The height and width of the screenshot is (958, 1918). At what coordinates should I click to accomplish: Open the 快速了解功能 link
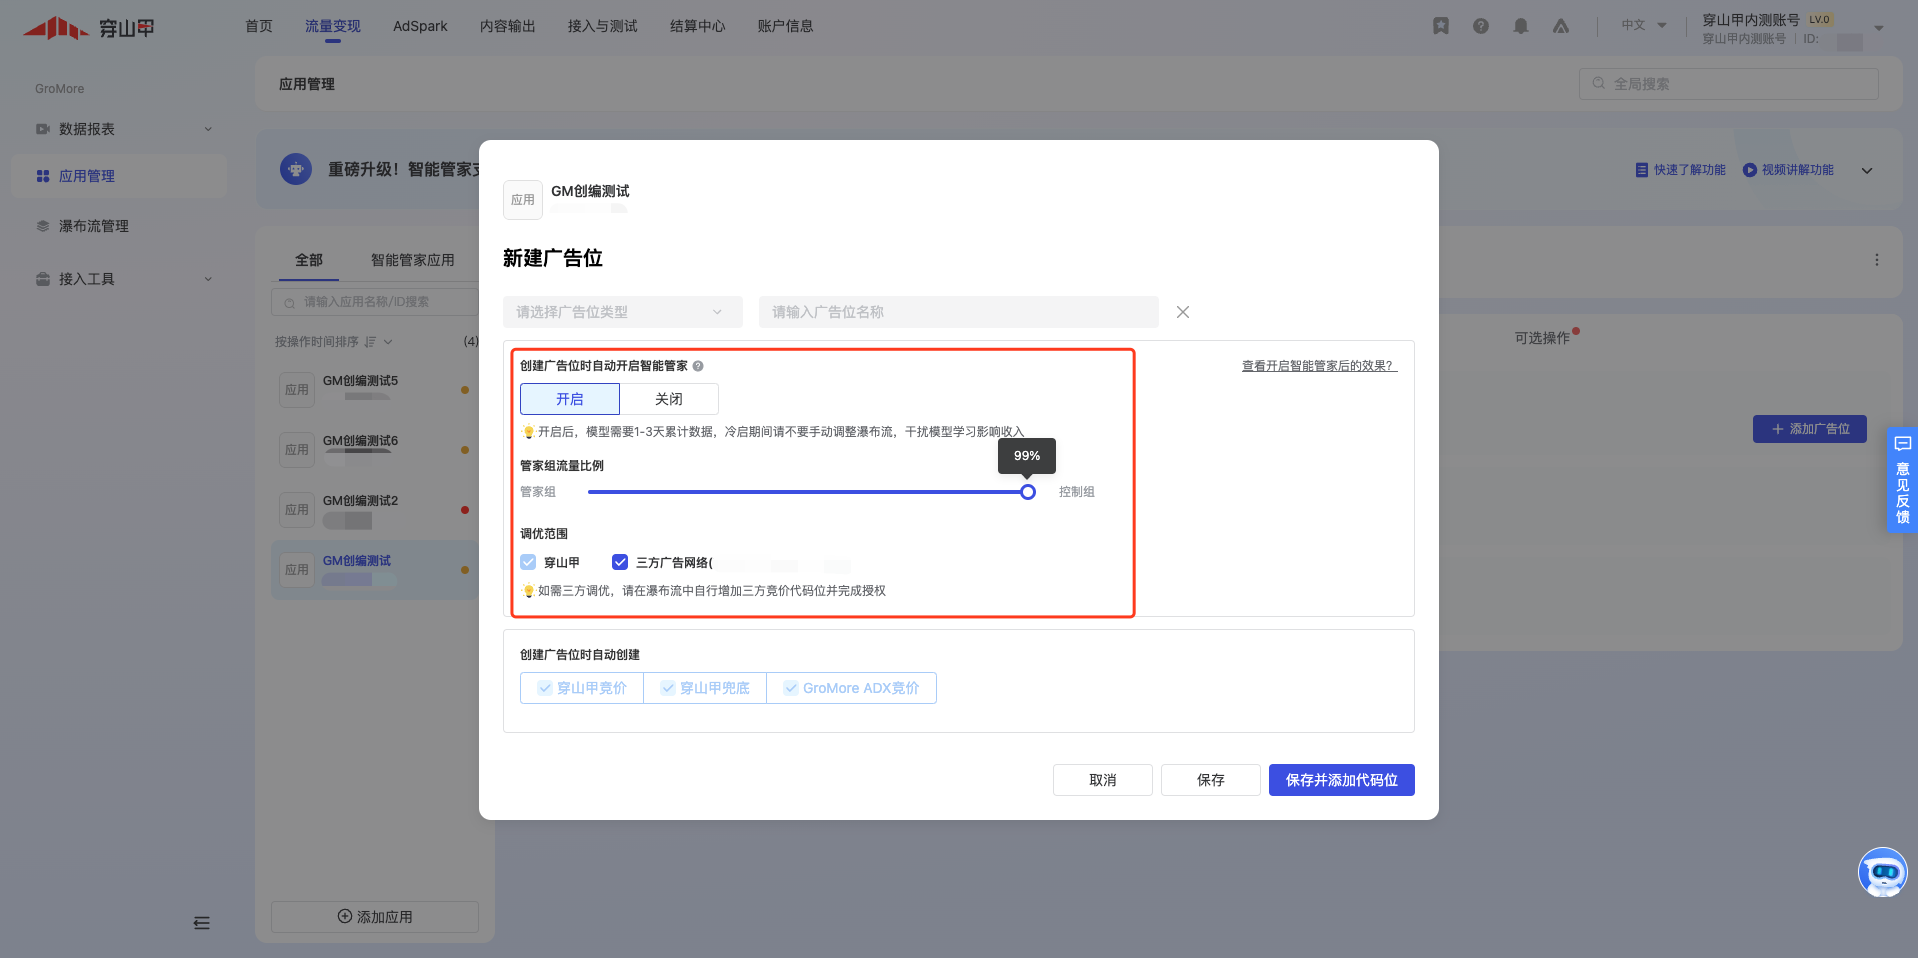[1681, 170]
